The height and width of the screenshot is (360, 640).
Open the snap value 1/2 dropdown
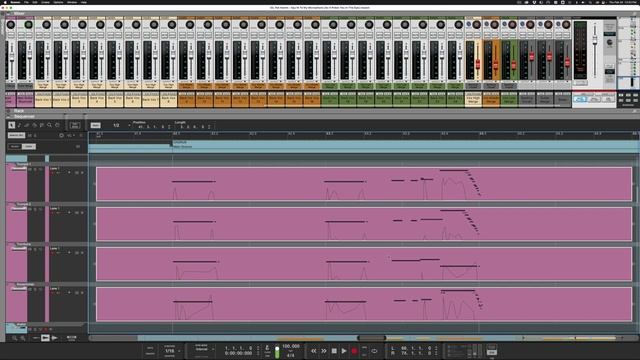coord(121,125)
